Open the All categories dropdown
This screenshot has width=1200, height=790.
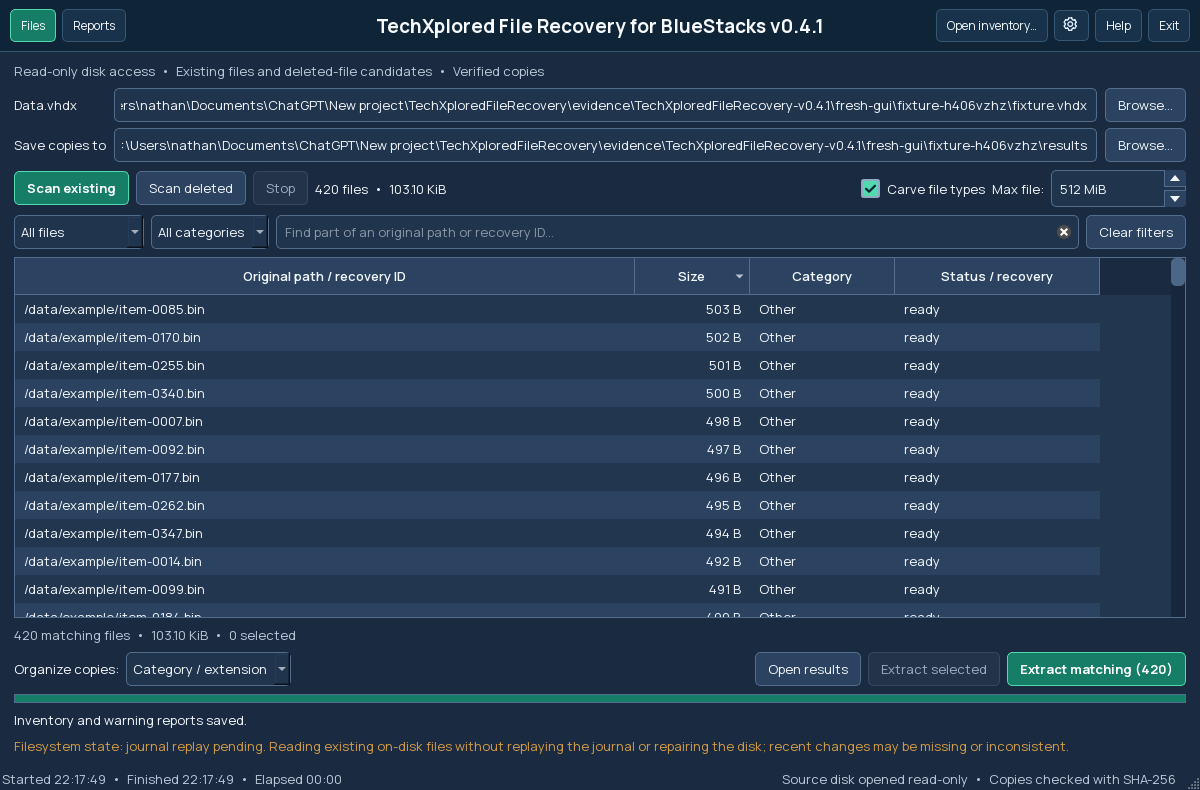coord(209,232)
